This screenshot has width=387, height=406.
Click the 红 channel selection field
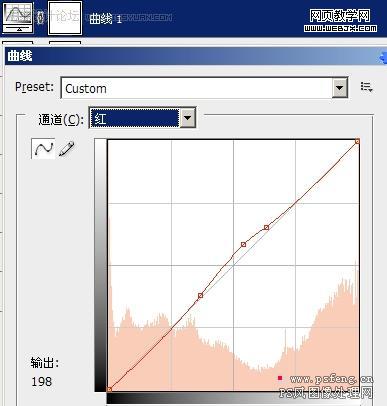135,118
